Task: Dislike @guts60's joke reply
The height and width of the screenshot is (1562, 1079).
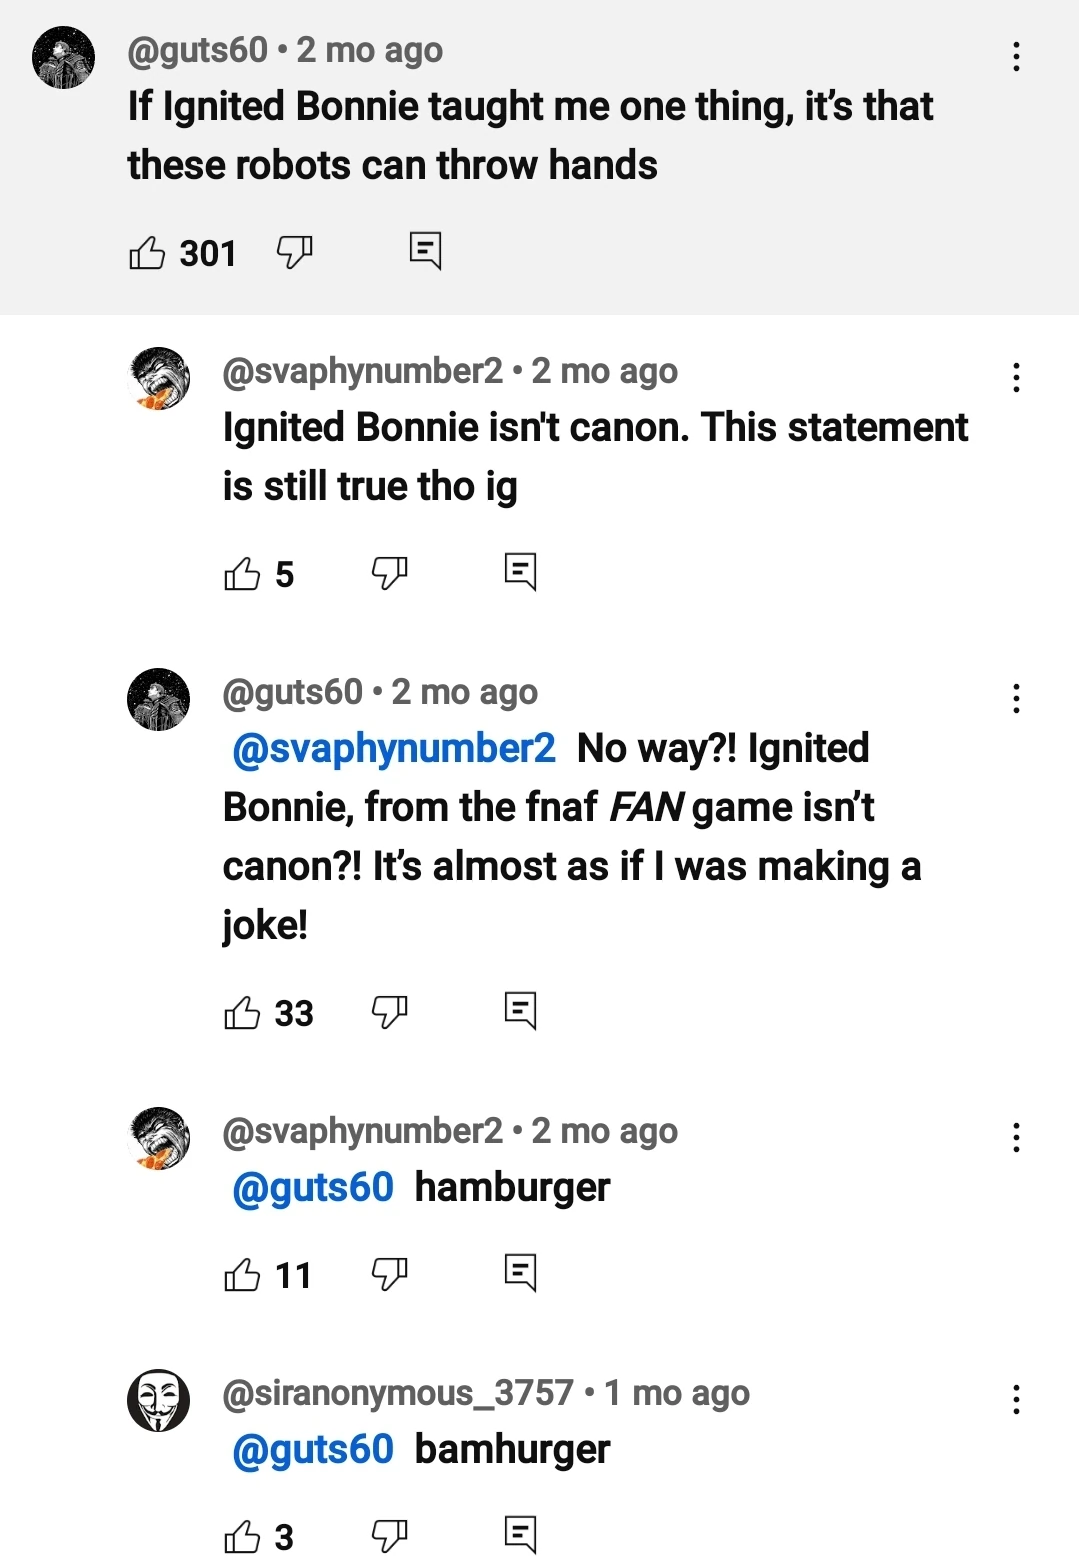Action: [390, 1011]
